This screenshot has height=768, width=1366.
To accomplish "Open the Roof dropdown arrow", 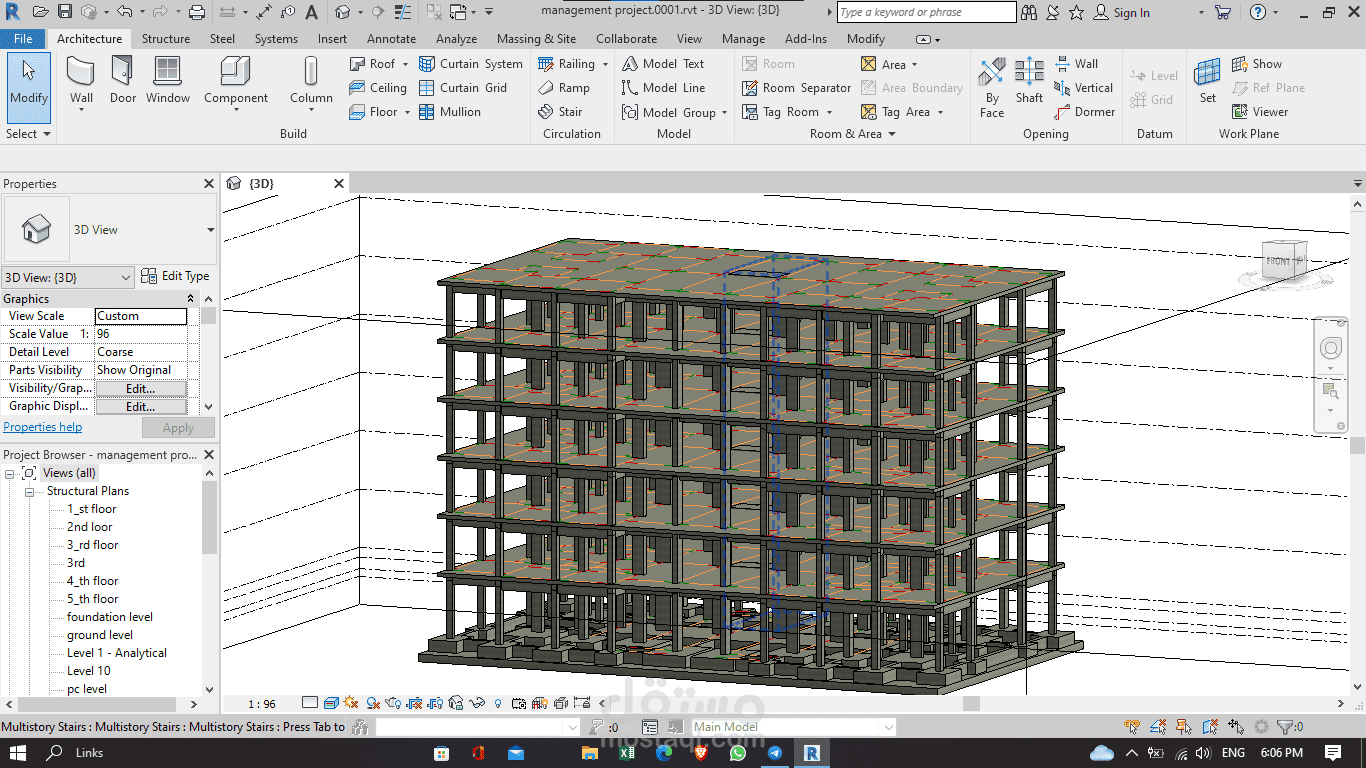I will coord(406,64).
